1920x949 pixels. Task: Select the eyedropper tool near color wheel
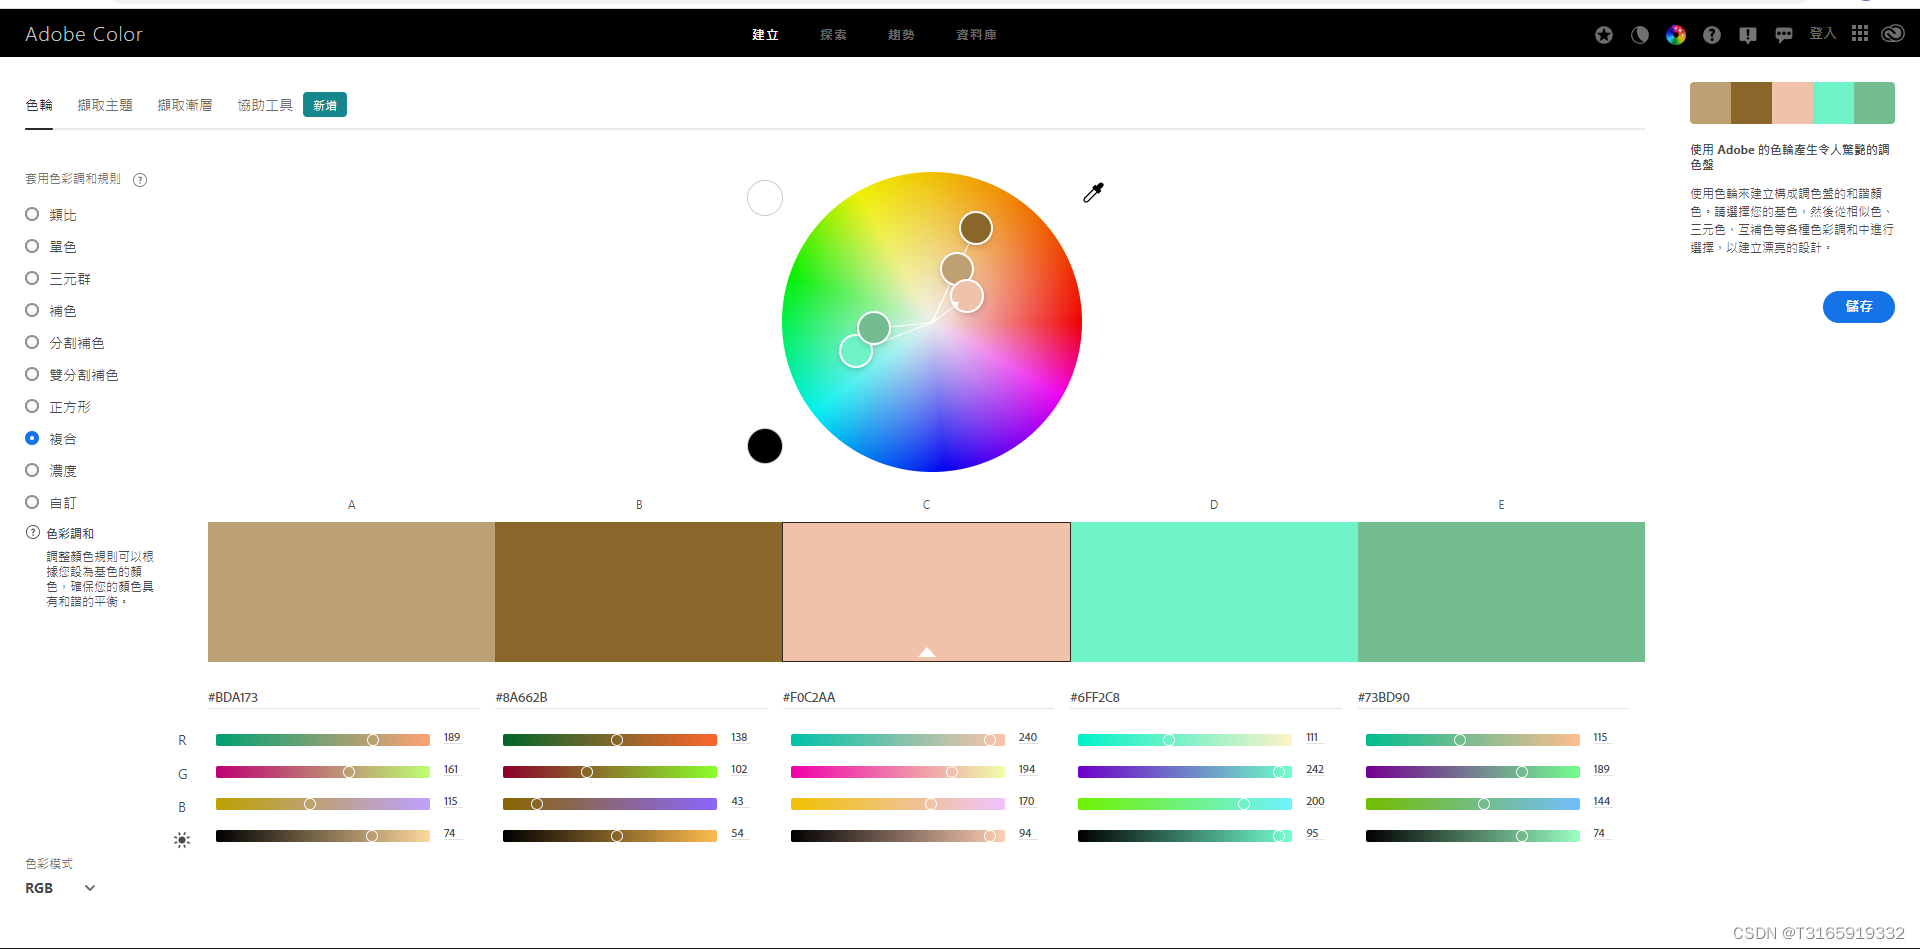(x=1093, y=192)
